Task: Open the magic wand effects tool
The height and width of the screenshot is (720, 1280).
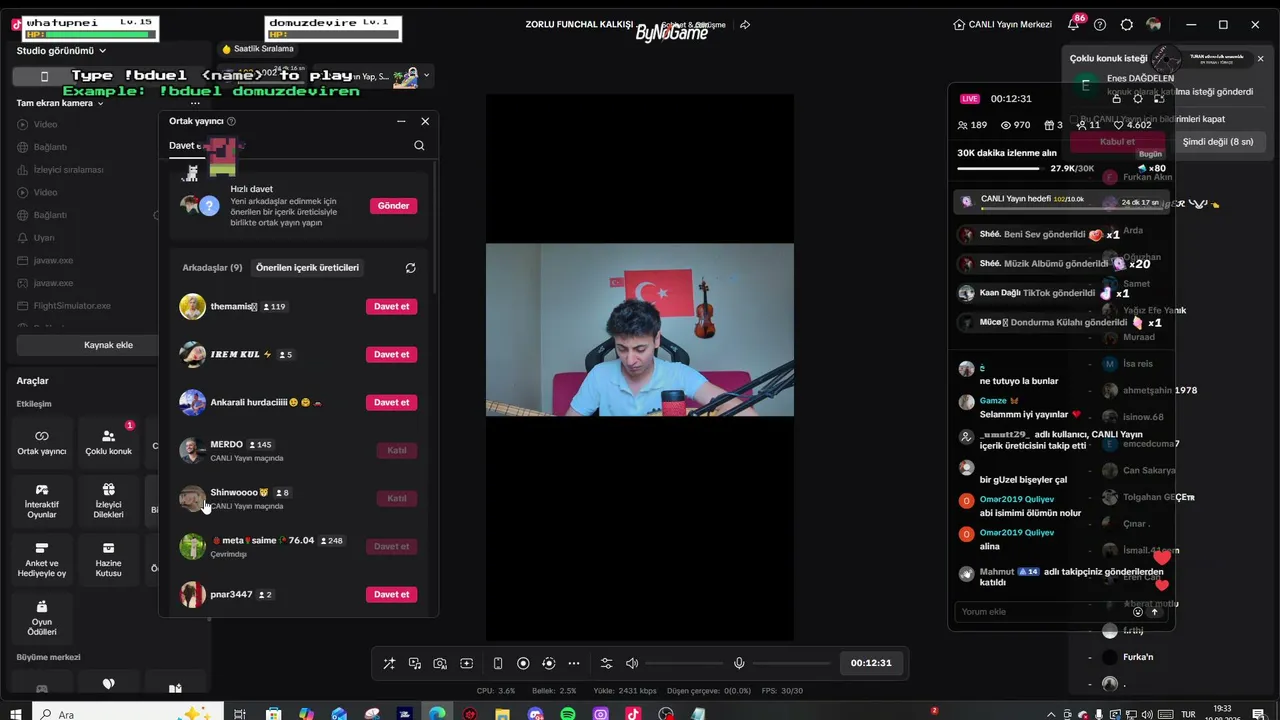Action: coord(389,663)
